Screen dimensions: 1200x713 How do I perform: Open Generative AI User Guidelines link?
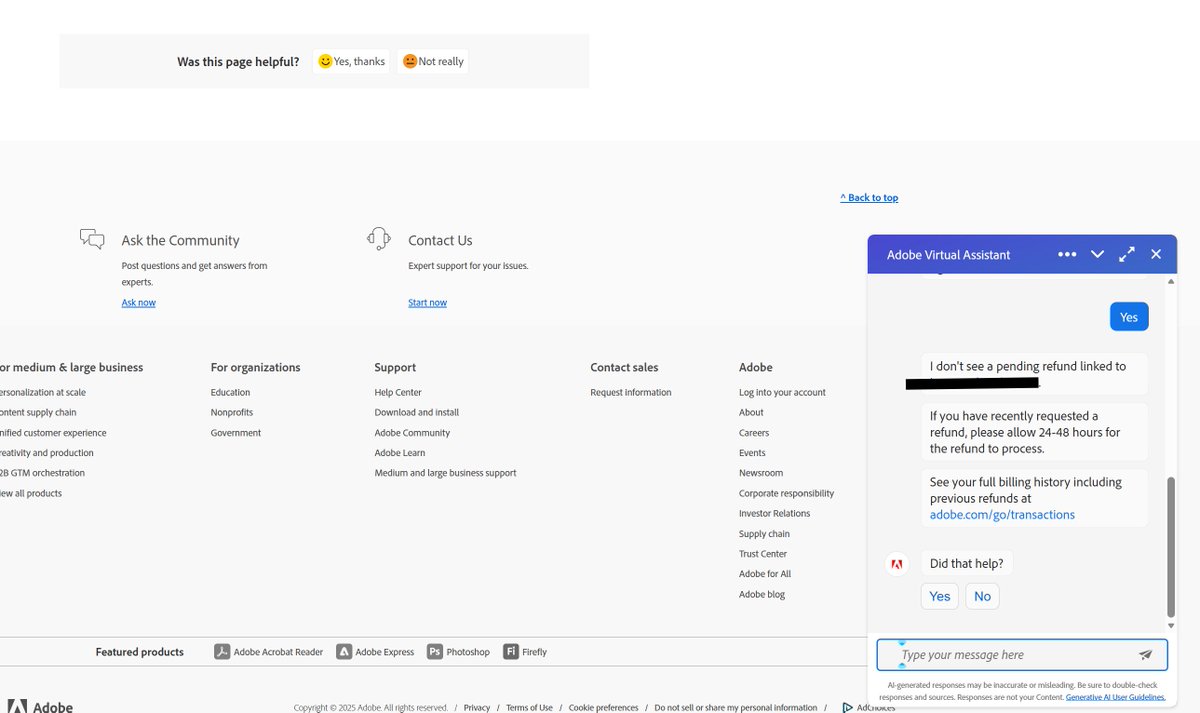[x=1115, y=697]
